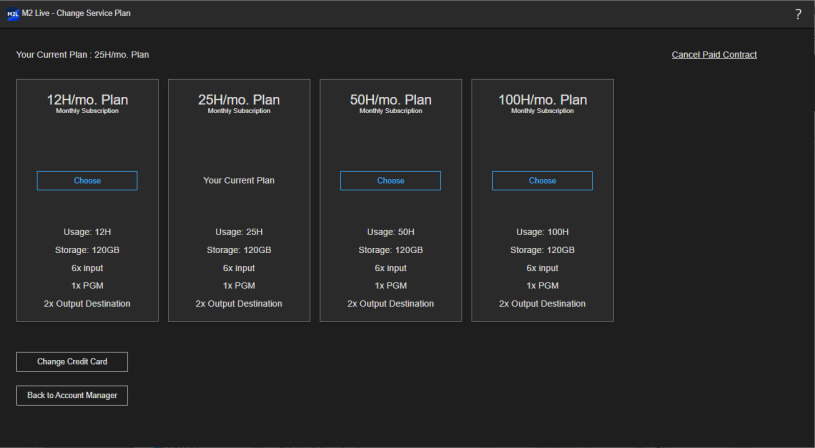Click '1x PGM' in 12H plan card

pyautogui.click(x=87, y=286)
